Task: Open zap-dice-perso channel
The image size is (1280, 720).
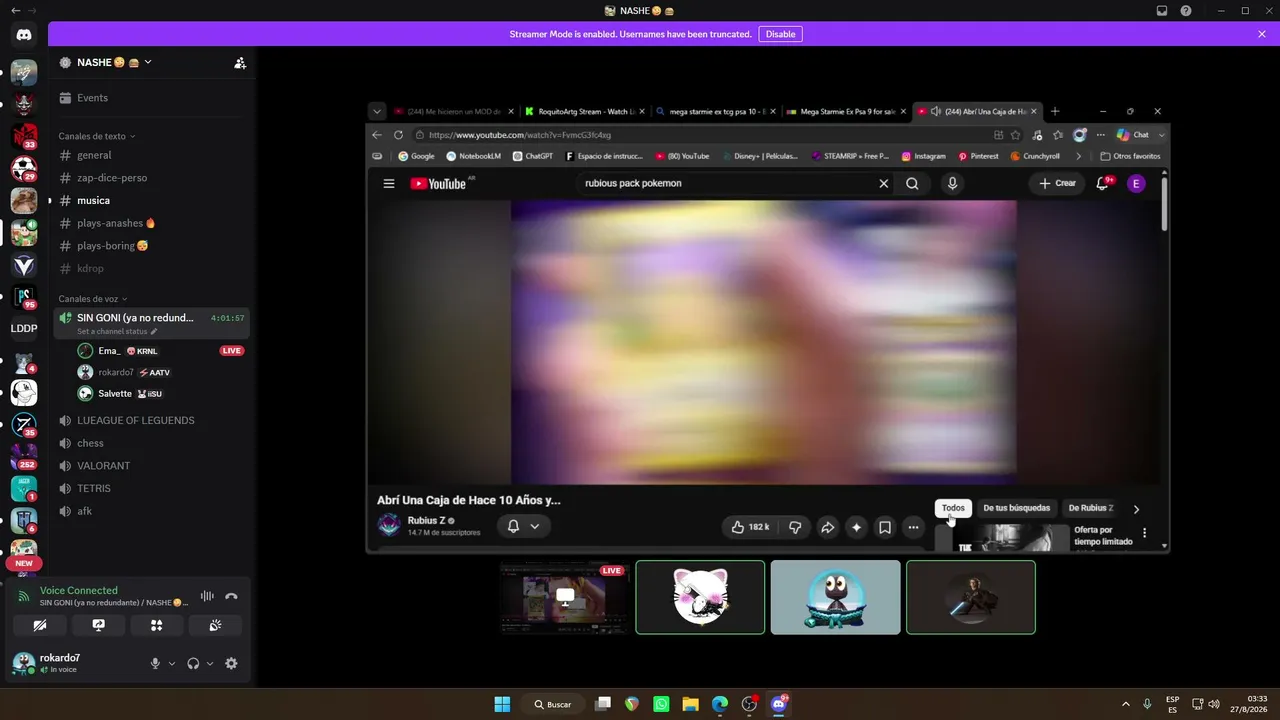Action: 152,178
